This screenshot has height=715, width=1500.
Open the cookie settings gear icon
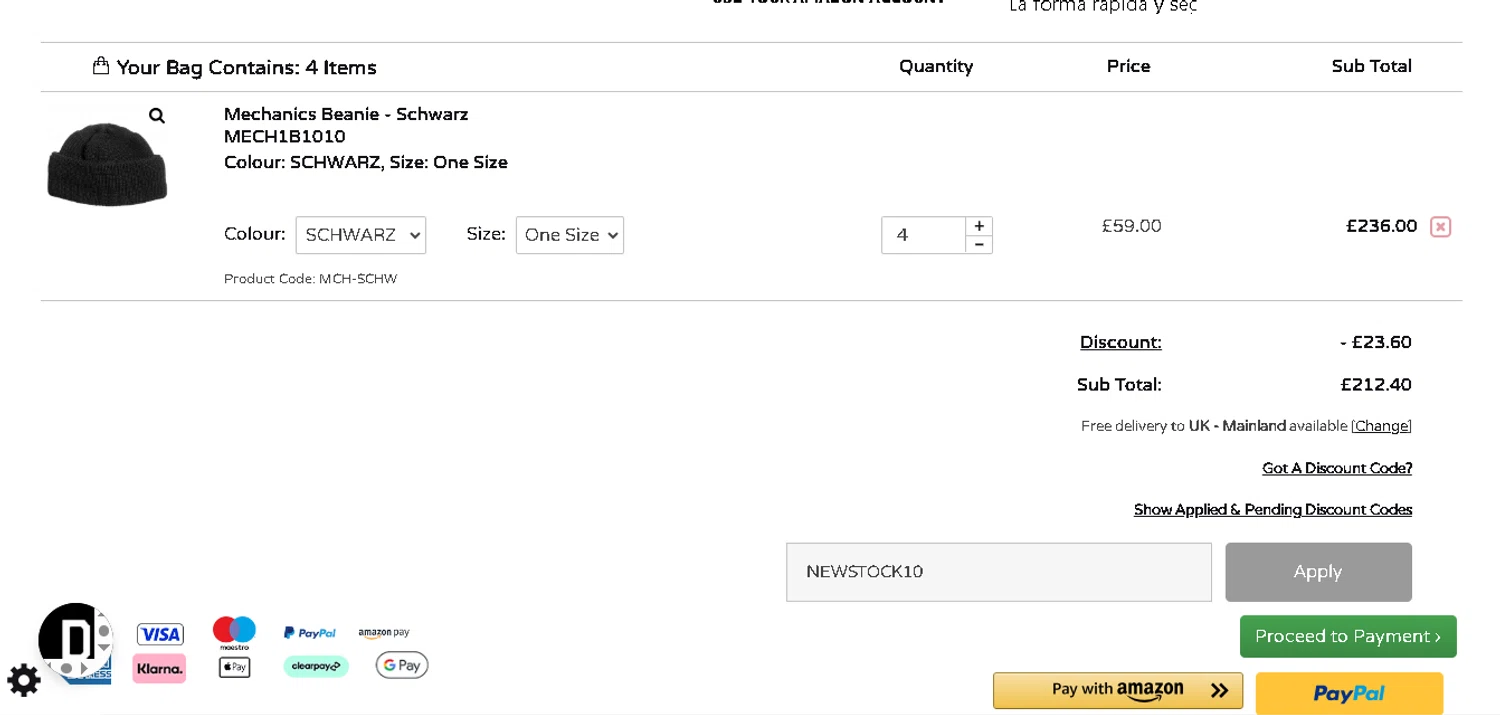[24, 680]
